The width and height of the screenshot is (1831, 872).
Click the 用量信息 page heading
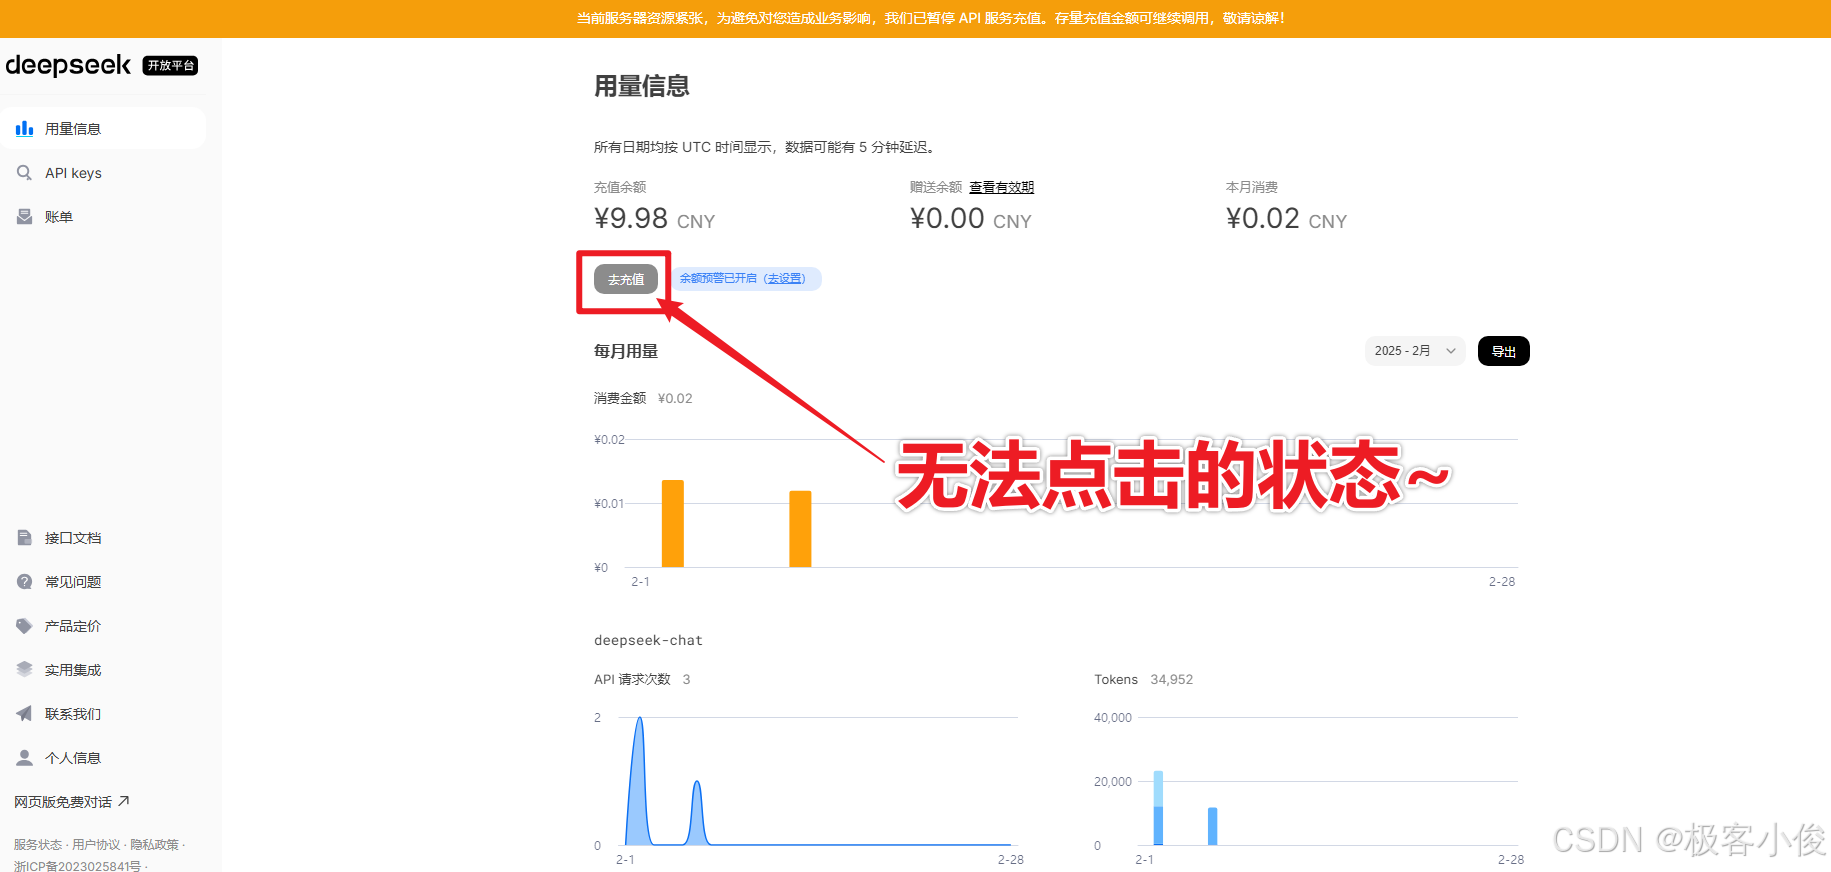coord(642,86)
